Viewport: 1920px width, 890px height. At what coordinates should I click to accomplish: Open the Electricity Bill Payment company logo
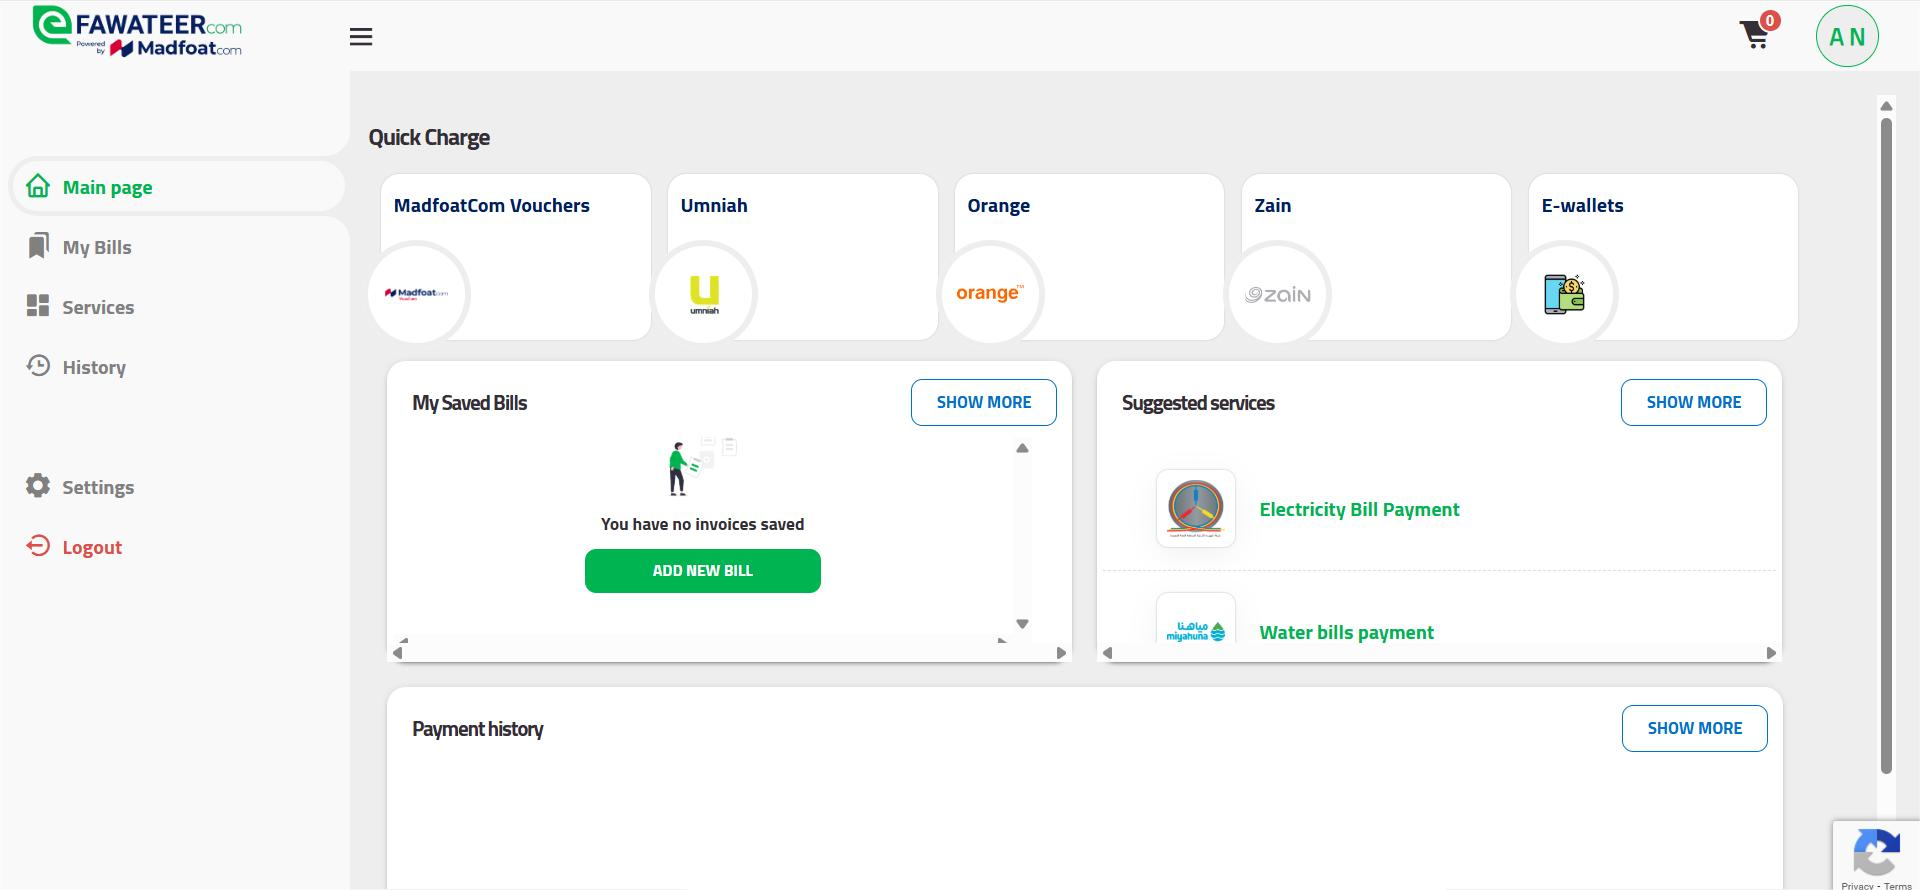tap(1195, 509)
